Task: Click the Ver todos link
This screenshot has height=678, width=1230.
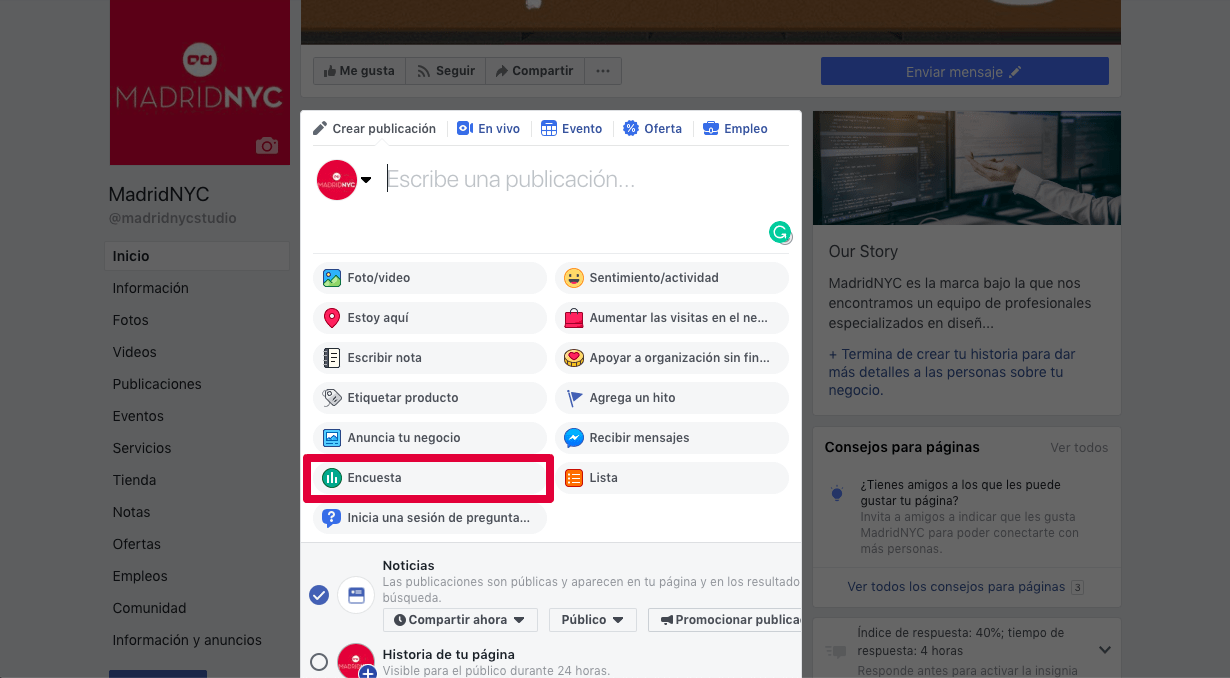Action: click(x=1079, y=448)
